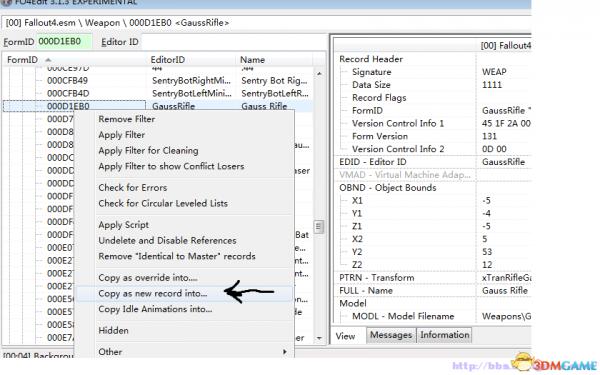Click the record list scrollbar thumb
Viewport: 600px width, 375px height.
point(319,227)
